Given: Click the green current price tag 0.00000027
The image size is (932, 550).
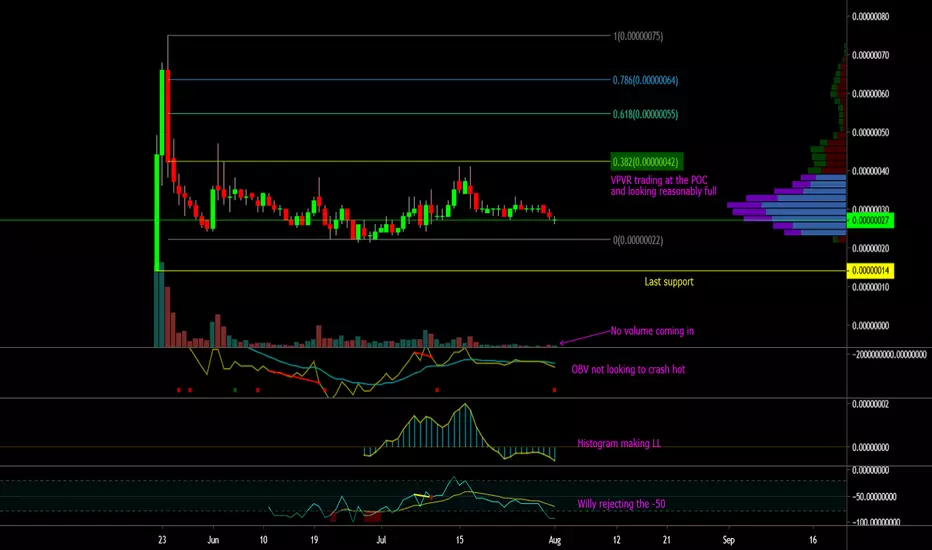Looking at the screenshot, I should [x=870, y=221].
